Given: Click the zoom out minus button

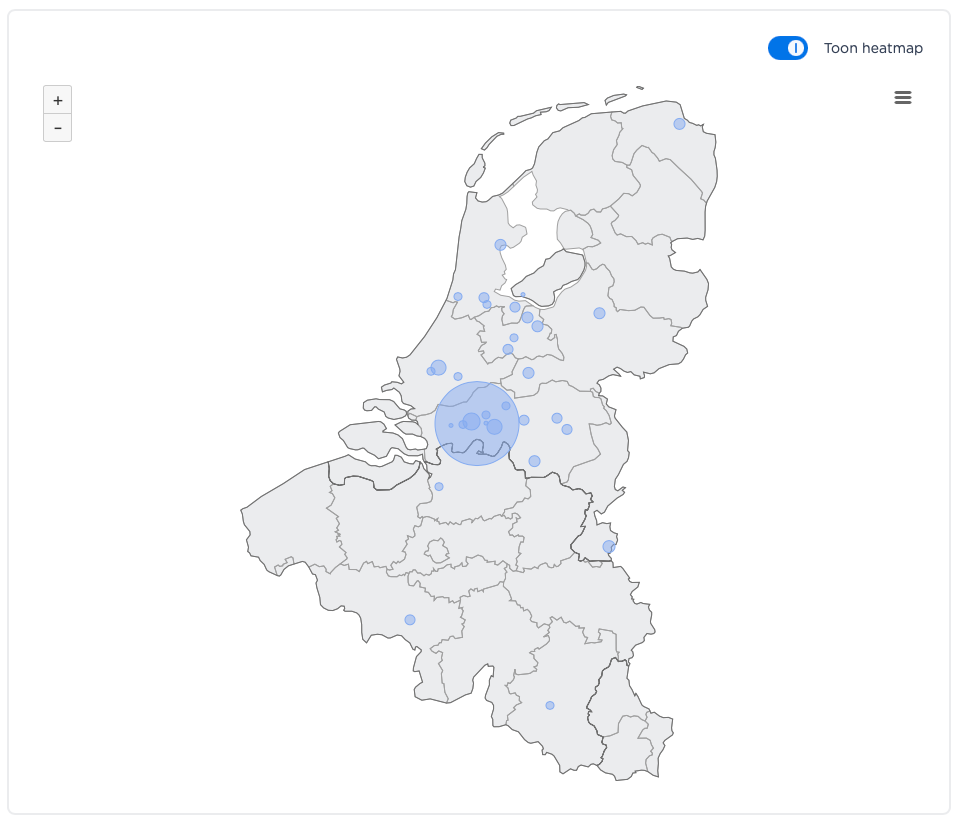Looking at the screenshot, I should coord(58,128).
